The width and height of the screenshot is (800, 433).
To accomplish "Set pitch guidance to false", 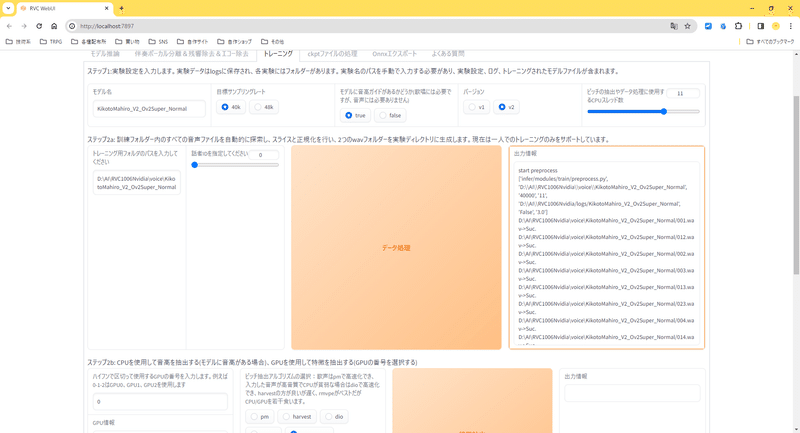I will pos(390,115).
